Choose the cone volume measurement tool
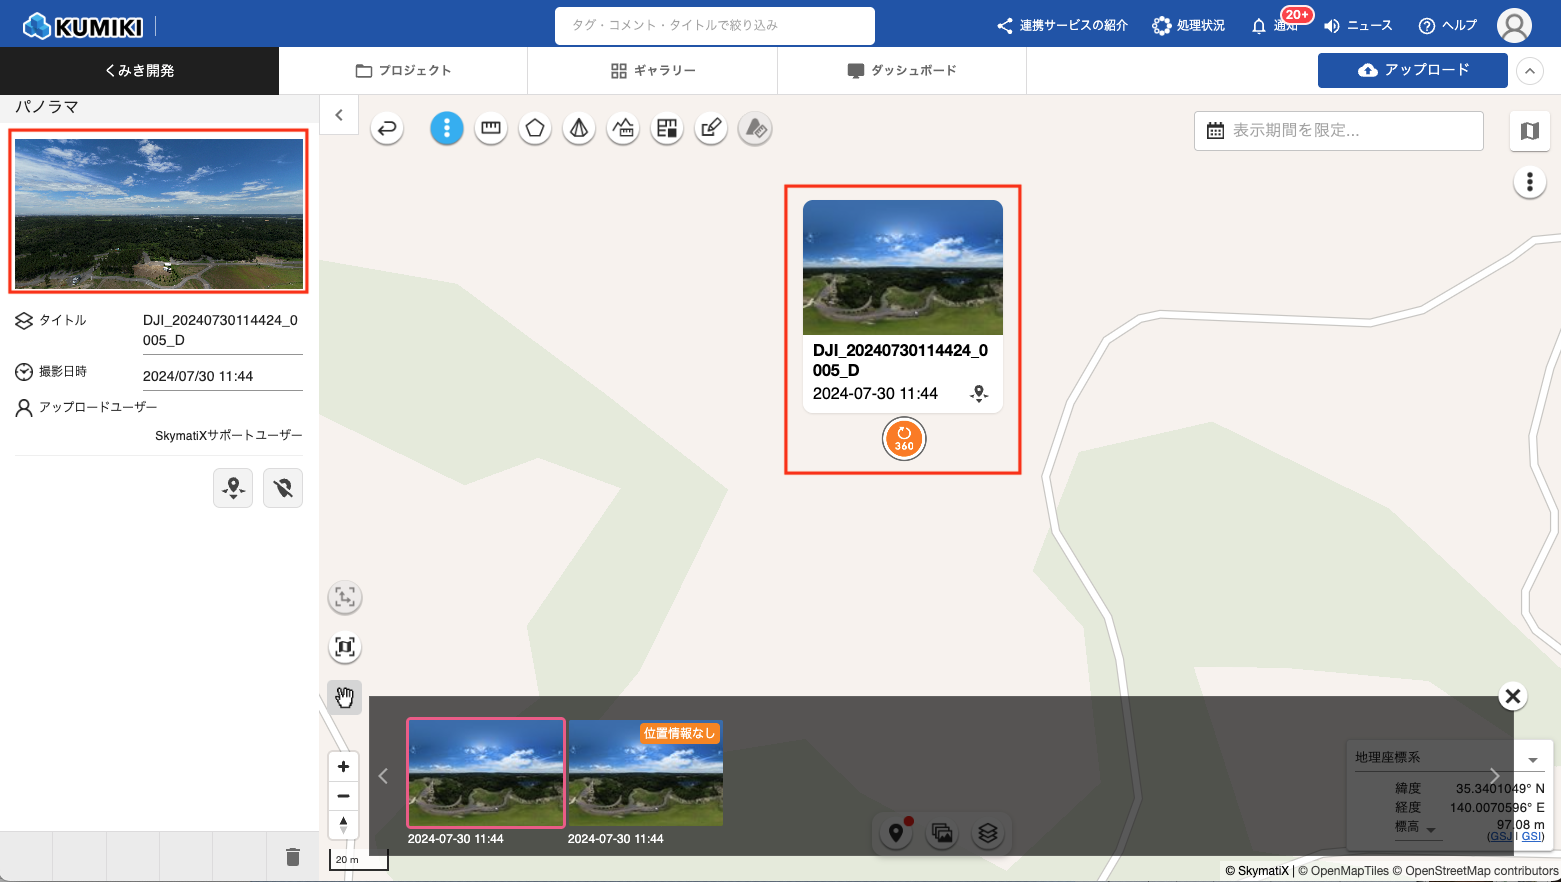1561x882 pixels. (579, 128)
